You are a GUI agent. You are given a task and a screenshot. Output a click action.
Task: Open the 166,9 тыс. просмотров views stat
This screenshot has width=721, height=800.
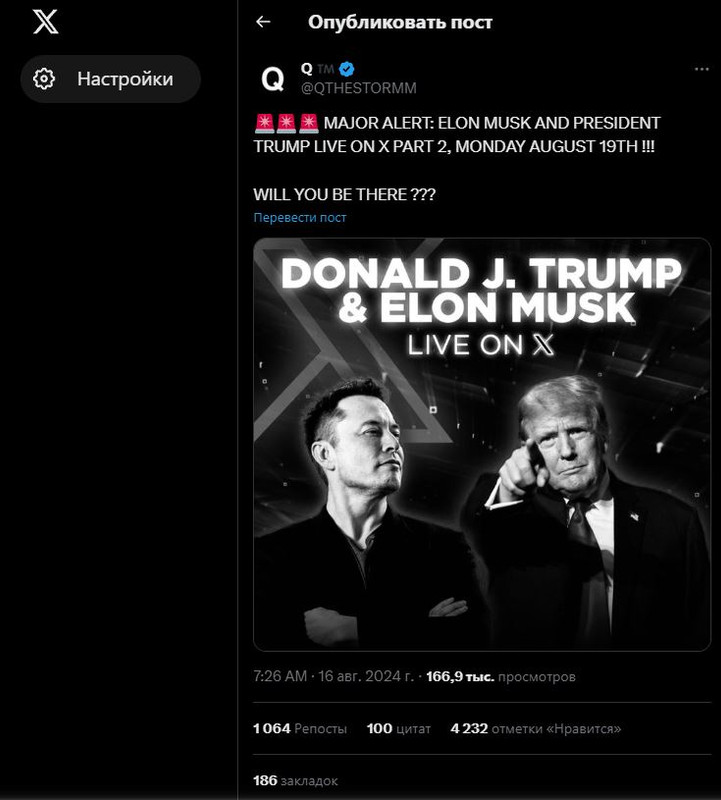click(x=501, y=677)
